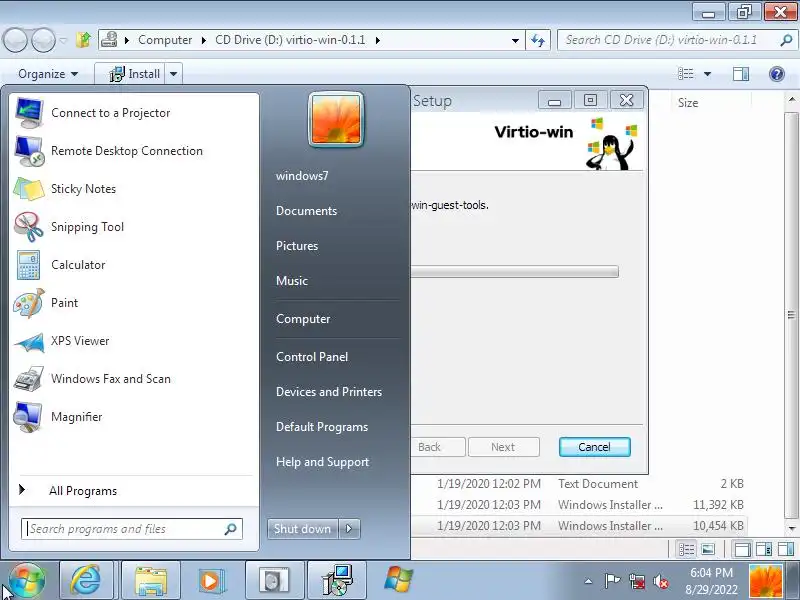800x600 pixels.
Task: Open Windows Media Player taskbar icon
Action: coord(210,580)
